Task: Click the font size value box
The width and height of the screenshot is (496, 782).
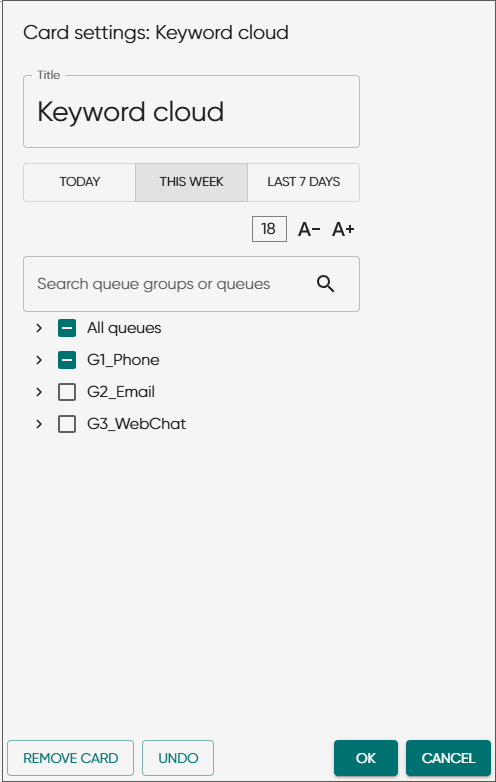Action: click(x=269, y=229)
